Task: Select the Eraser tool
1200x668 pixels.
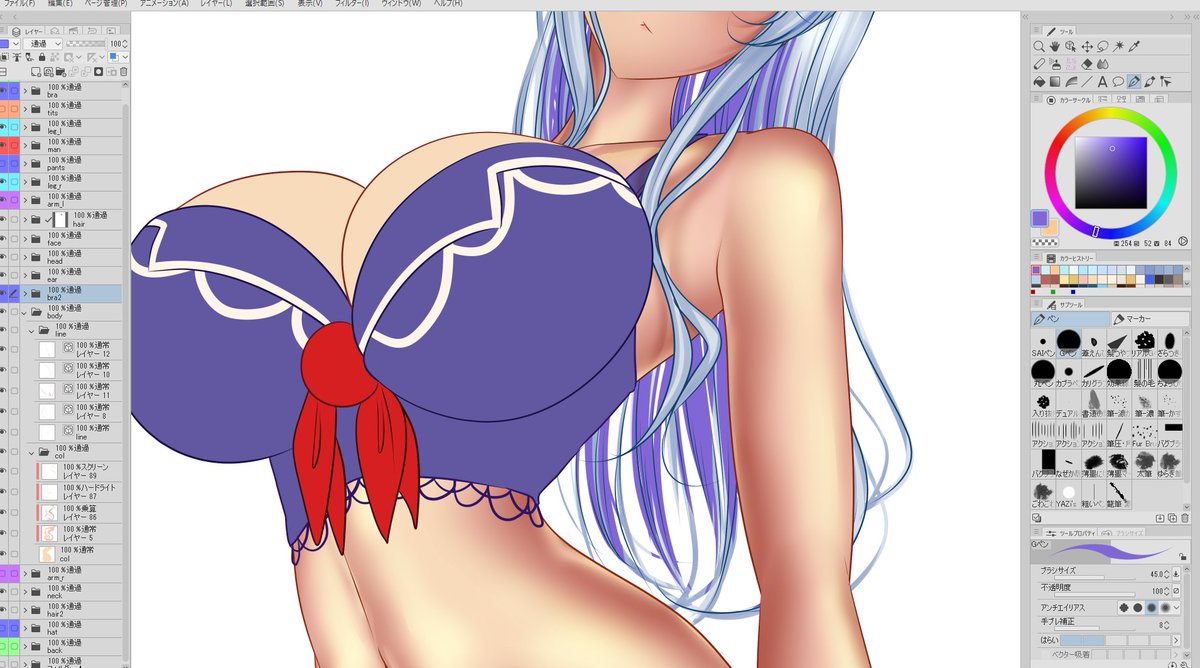Action: click(1087, 64)
